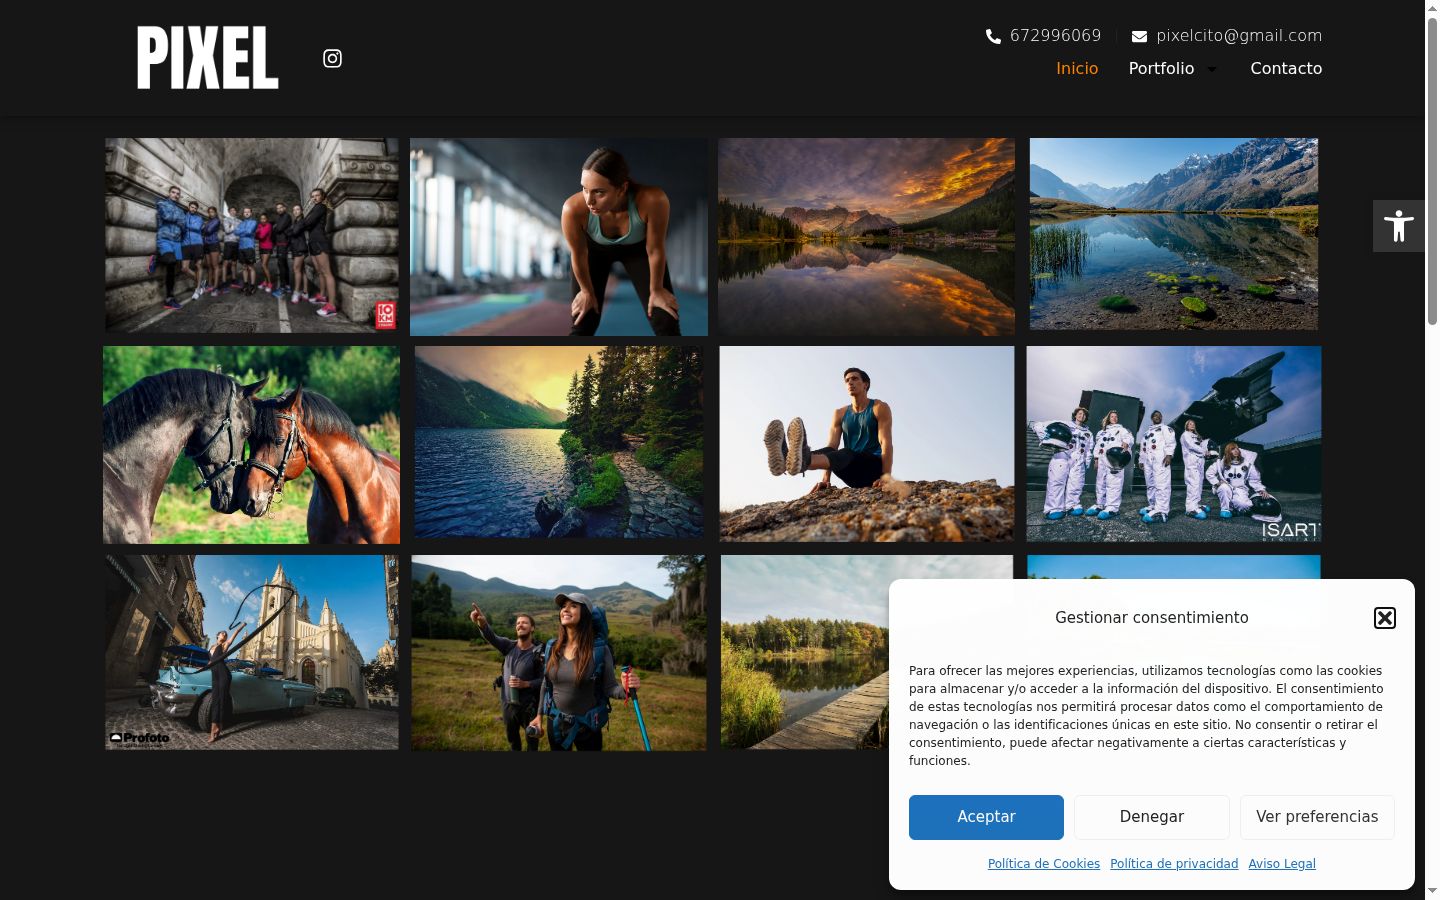
Task: Close the cookie consent dialog
Action: point(1384,618)
